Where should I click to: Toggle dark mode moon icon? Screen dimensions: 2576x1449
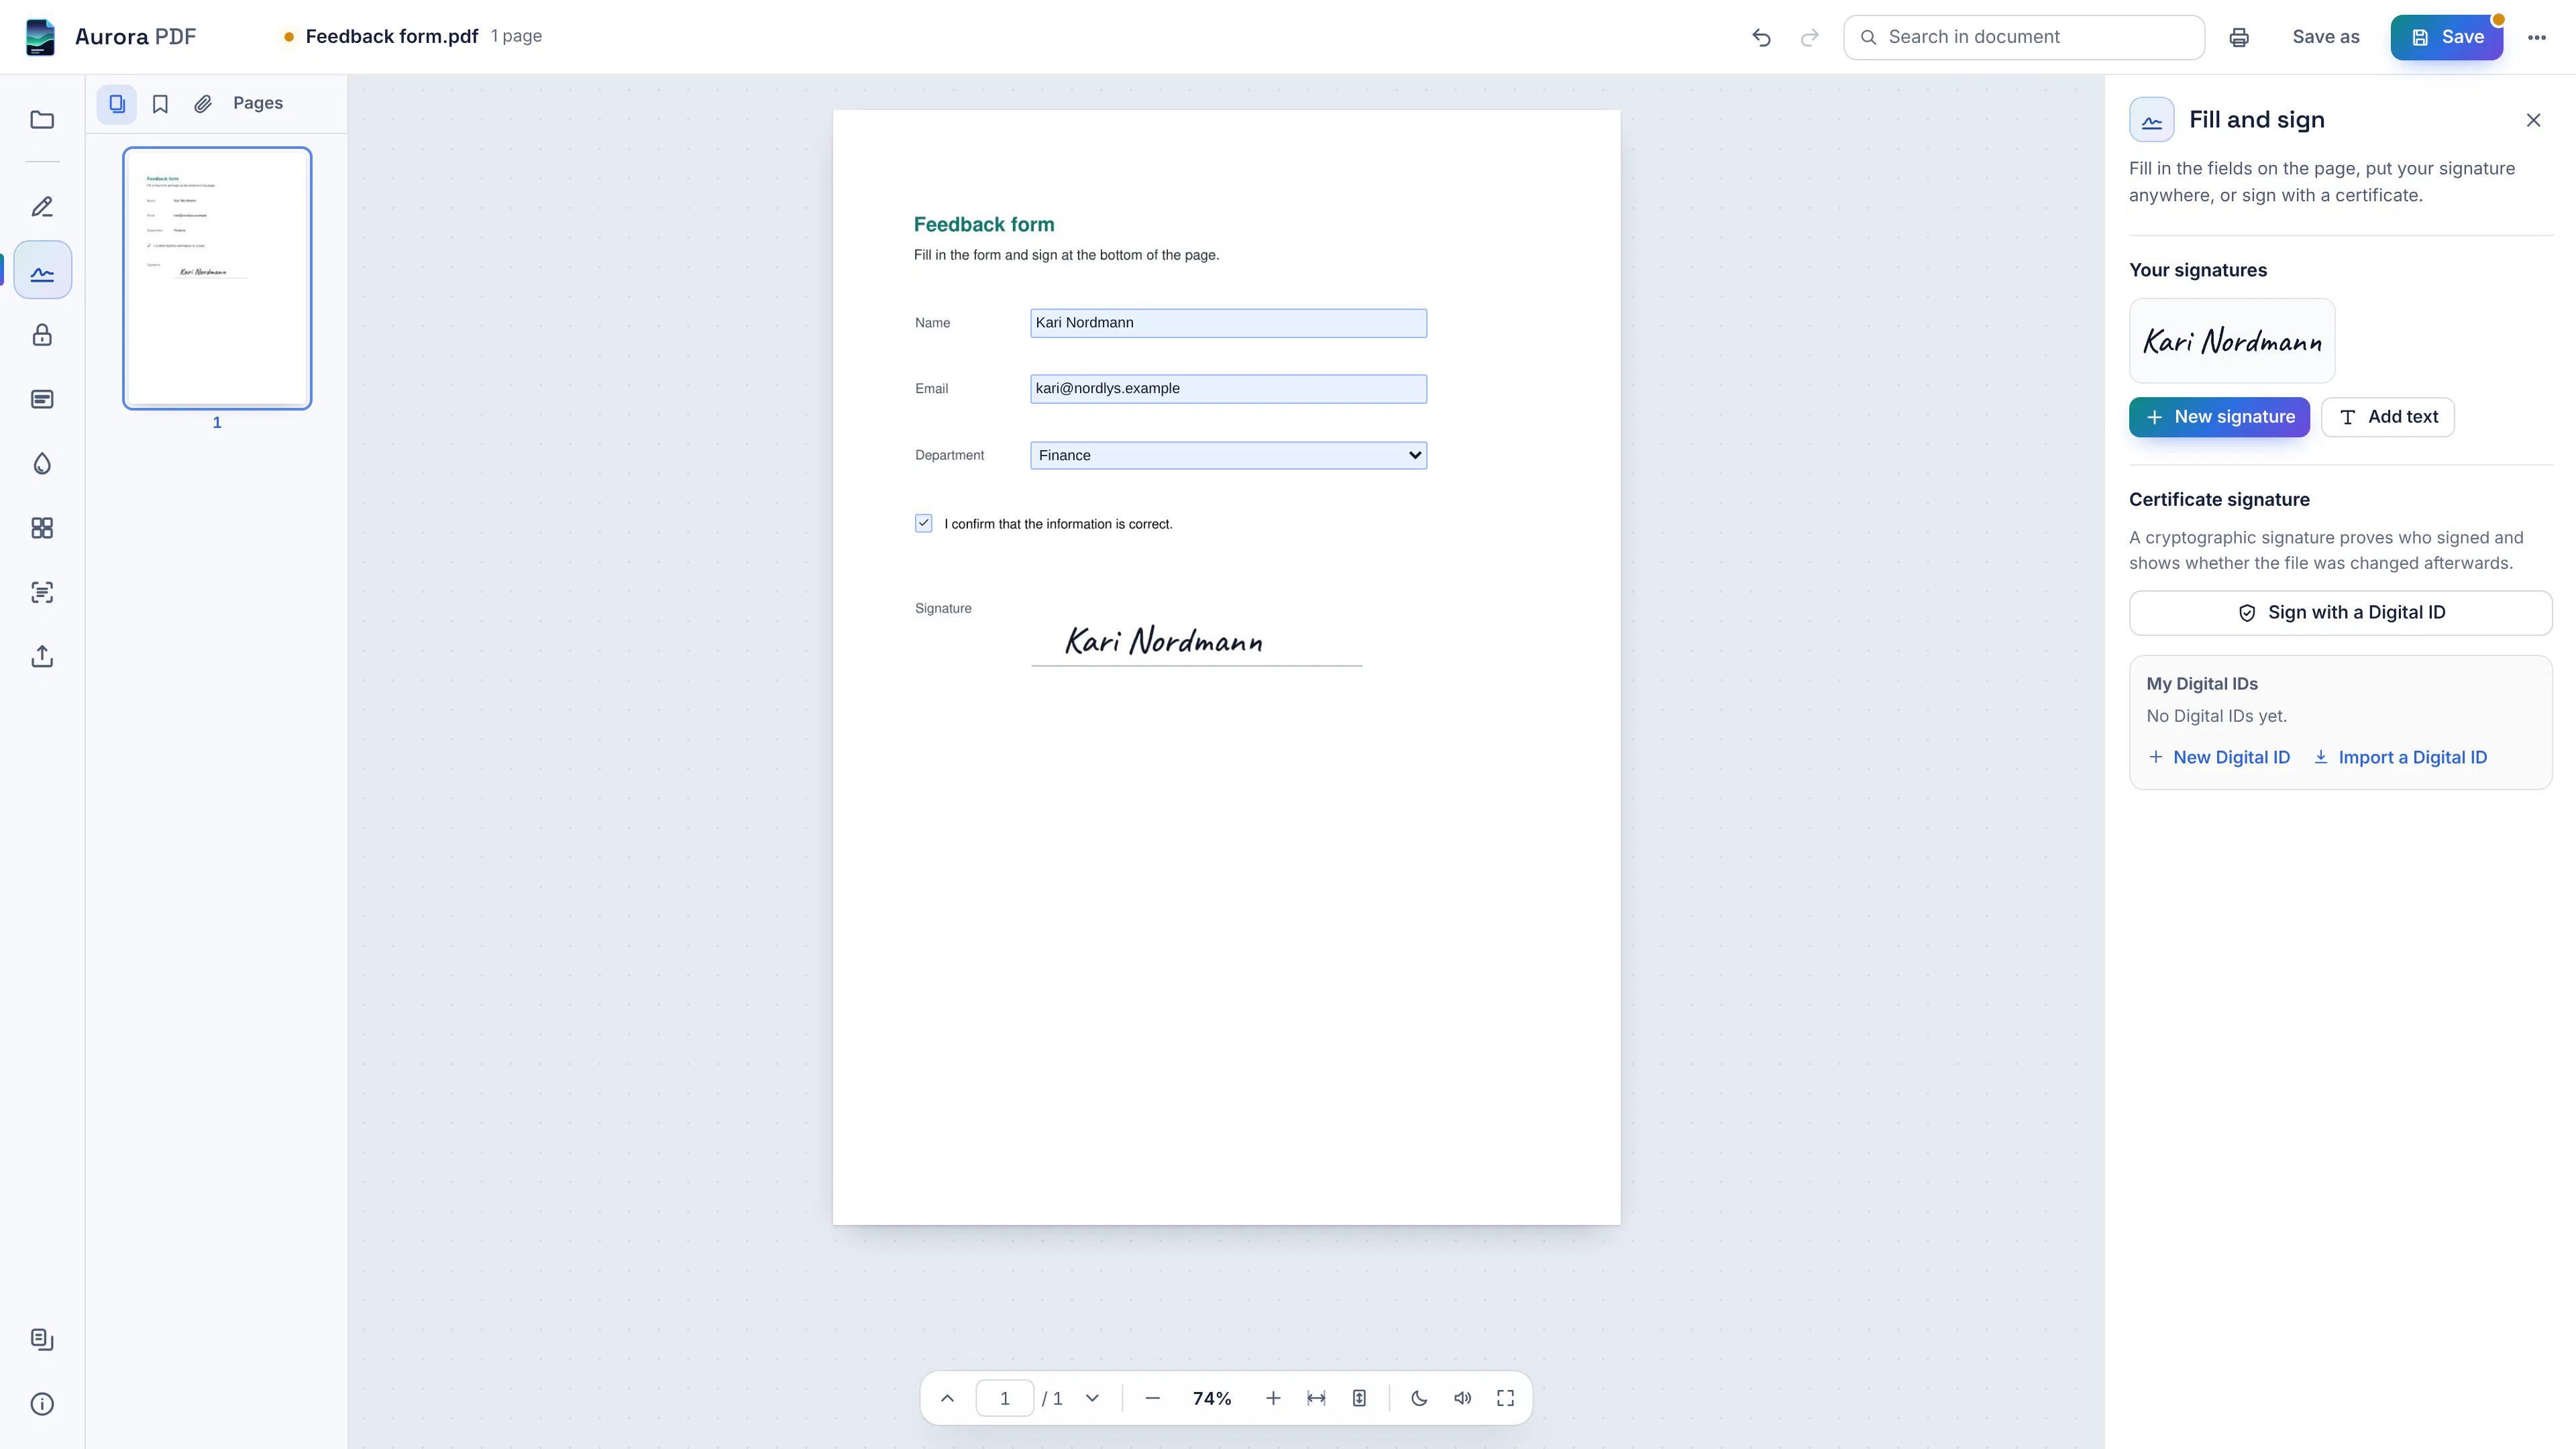tap(1419, 1398)
